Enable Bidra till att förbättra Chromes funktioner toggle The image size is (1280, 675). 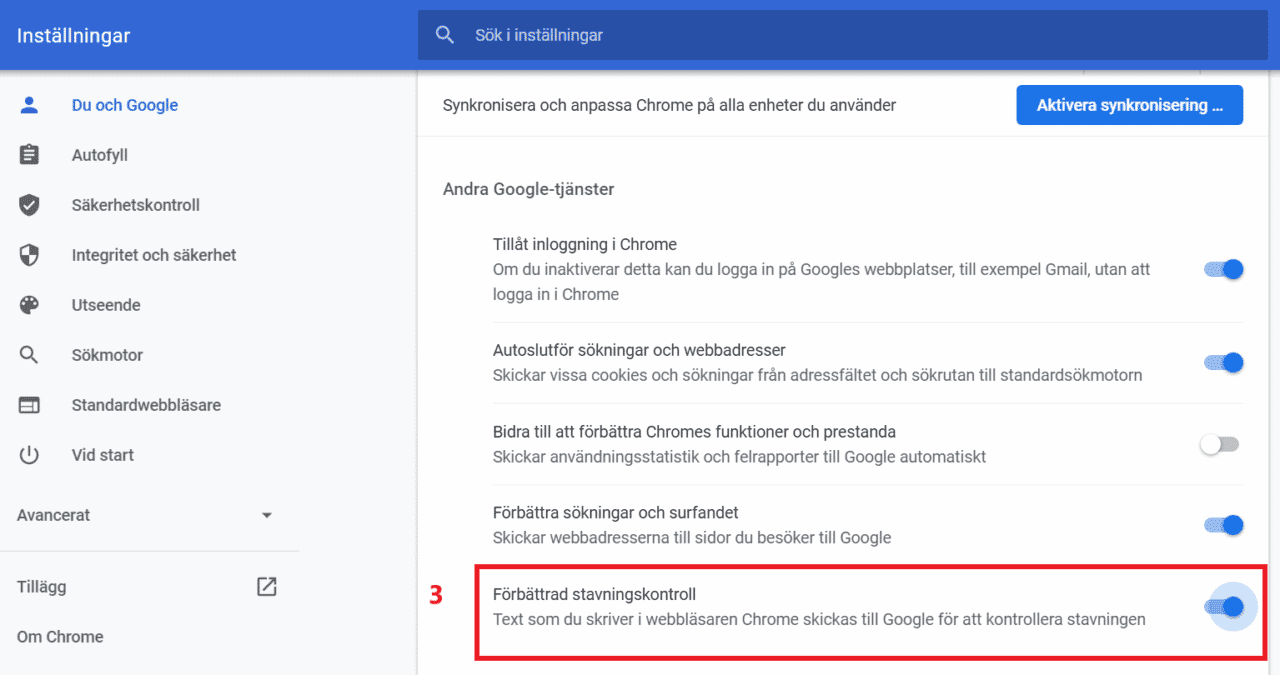pyautogui.click(x=1220, y=445)
